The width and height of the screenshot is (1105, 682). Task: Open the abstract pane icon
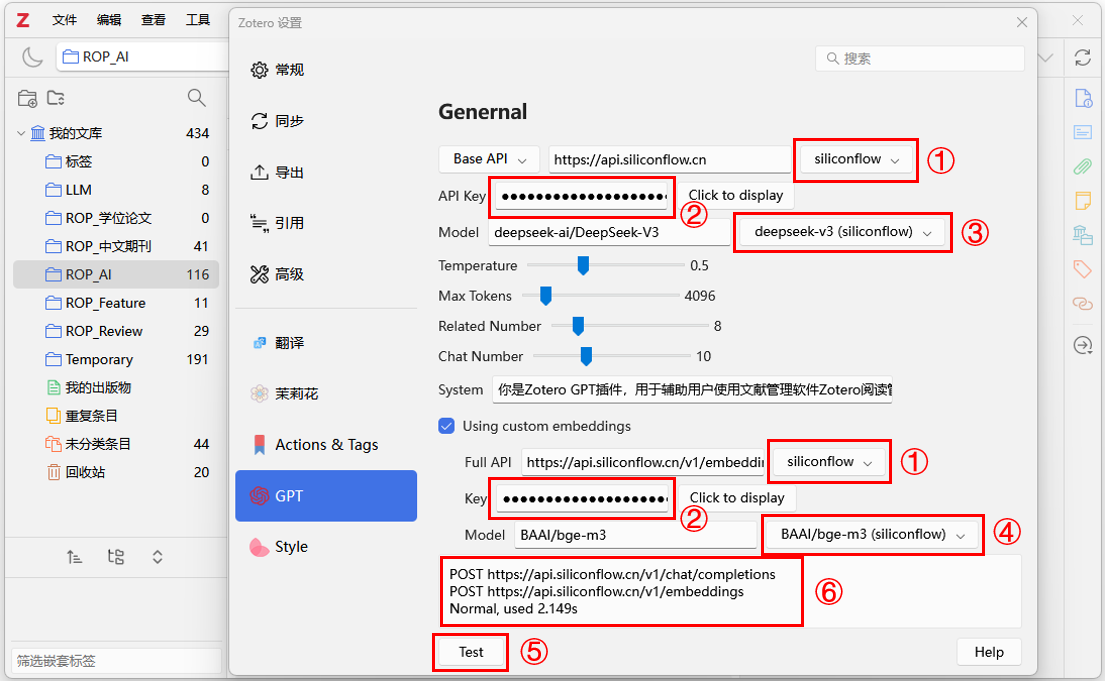[x=1082, y=132]
